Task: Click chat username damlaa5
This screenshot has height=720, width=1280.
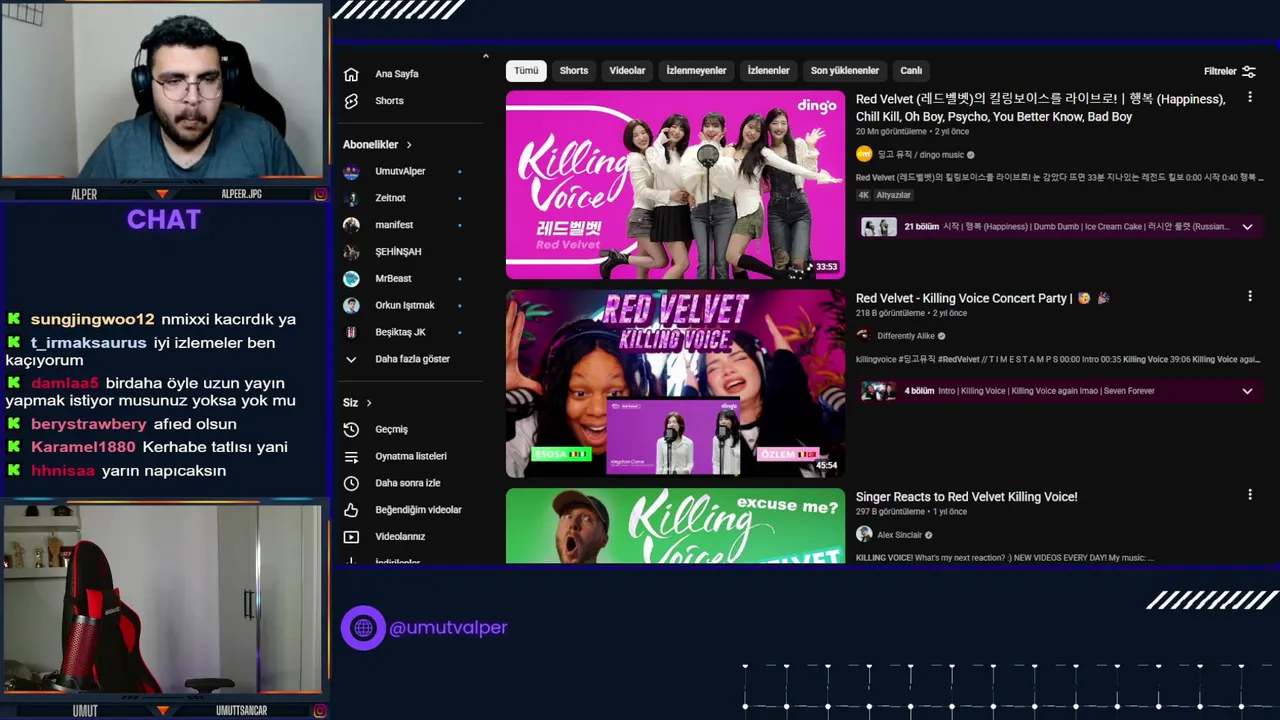Action: 65,383
